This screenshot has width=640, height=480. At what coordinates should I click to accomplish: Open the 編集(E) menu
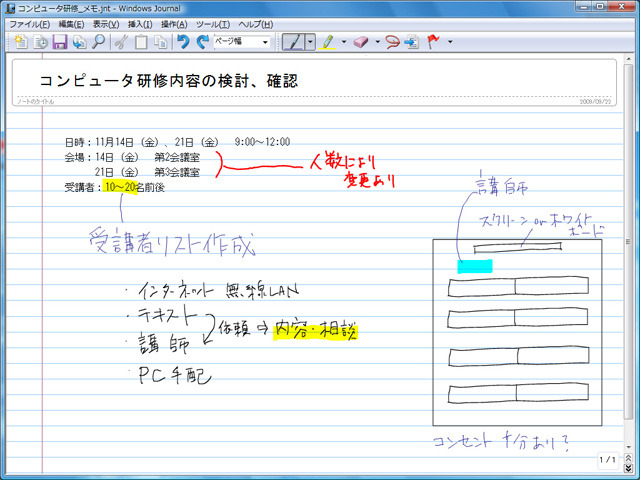click(71, 24)
